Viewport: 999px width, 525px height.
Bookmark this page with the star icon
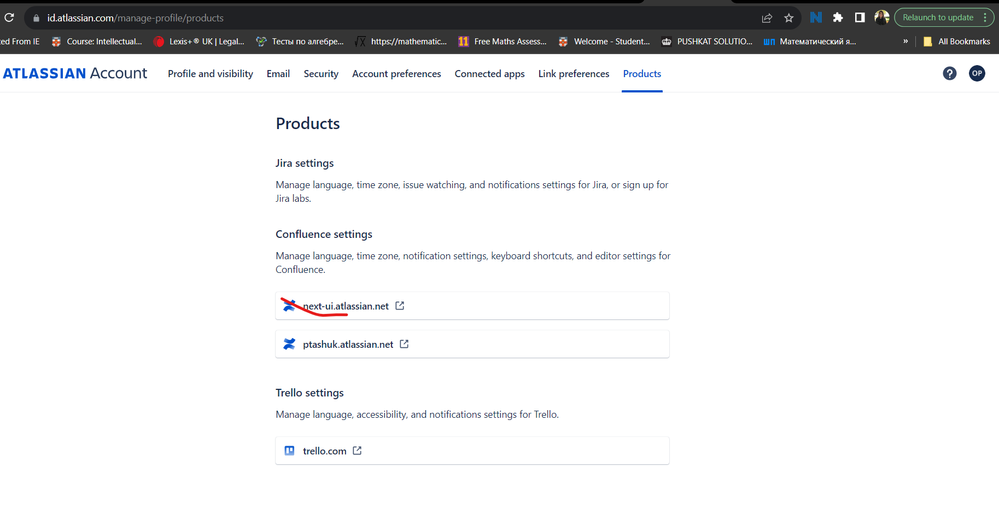click(x=789, y=18)
